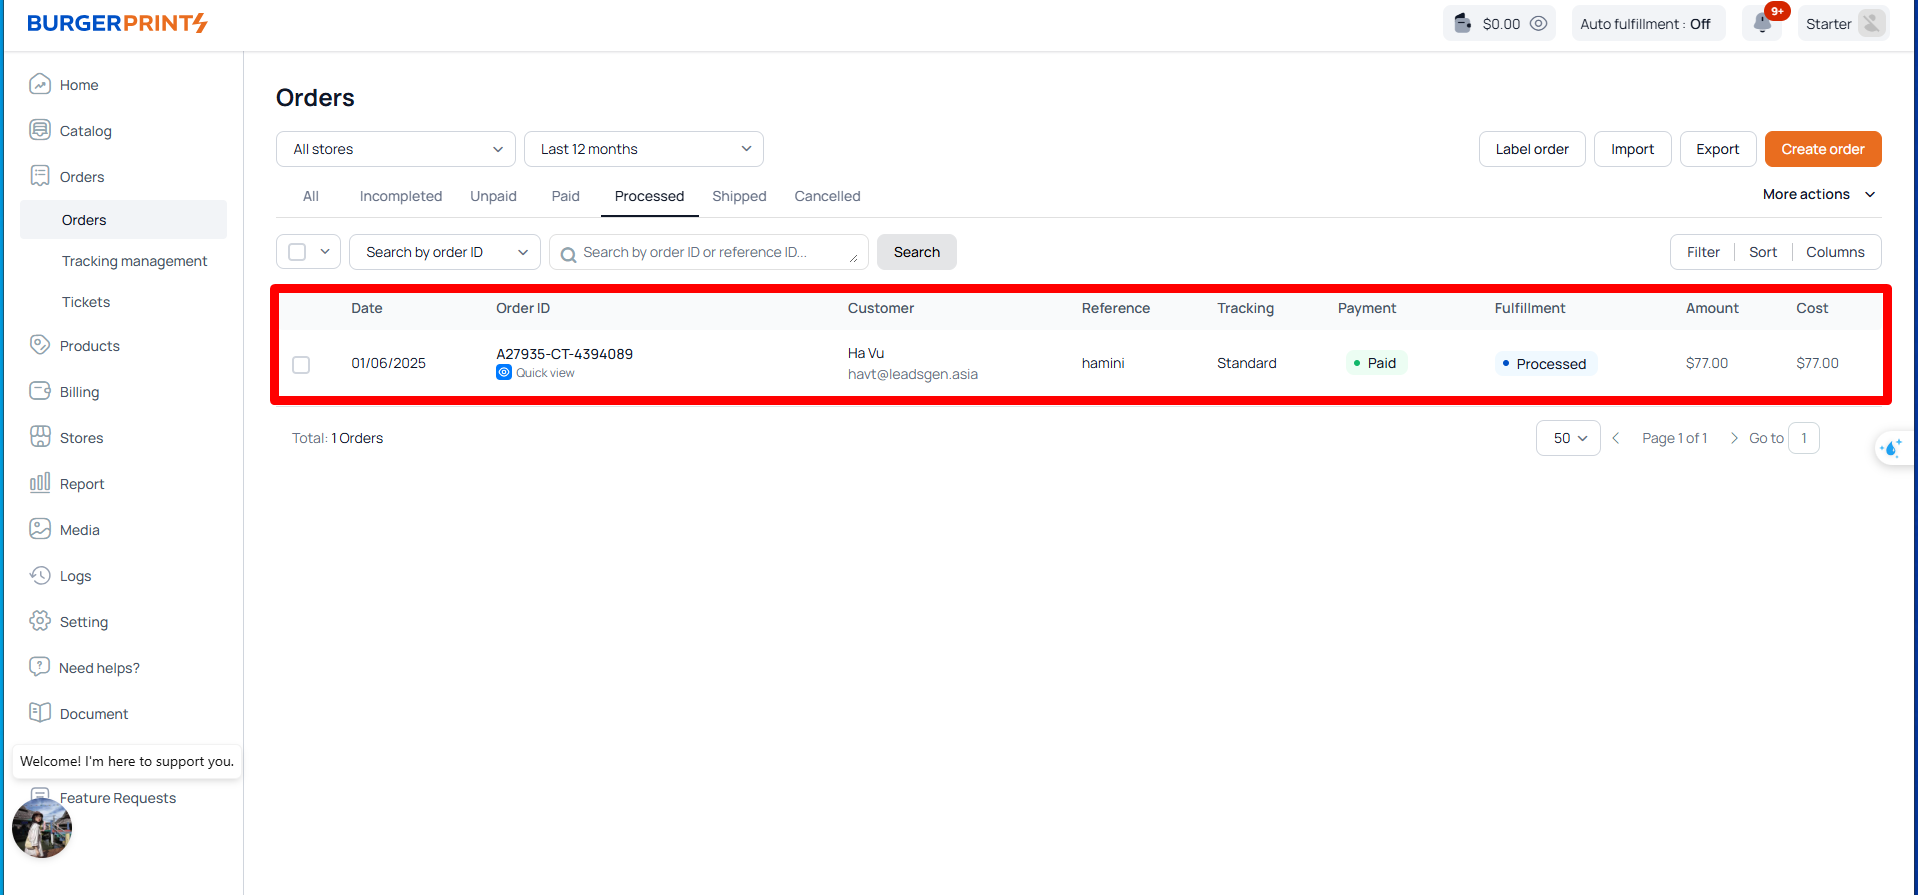Click the Export button

tap(1717, 149)
